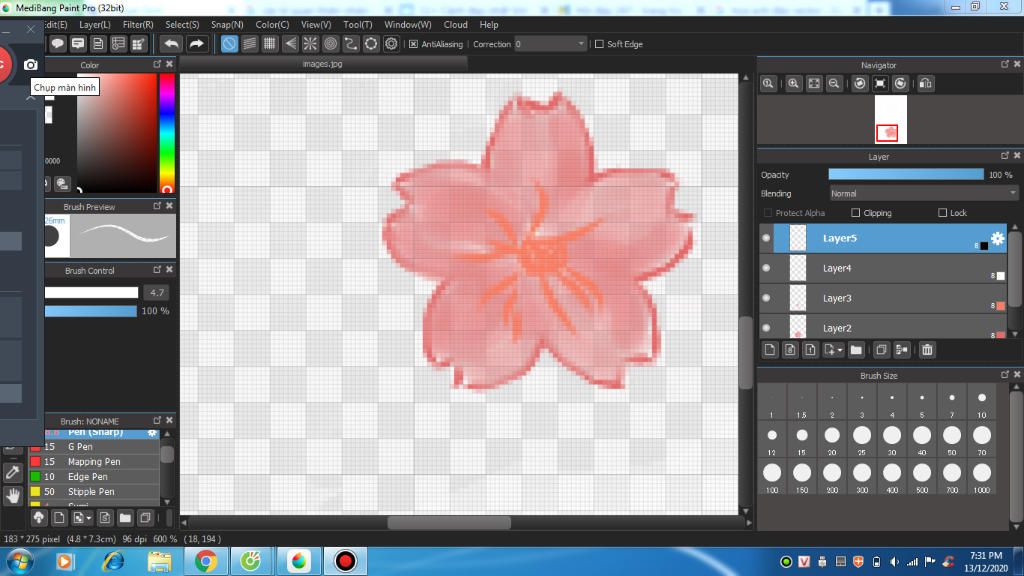Rotate canvas left in Navigator
The image size is (1024, 576).
click(860, 84)
